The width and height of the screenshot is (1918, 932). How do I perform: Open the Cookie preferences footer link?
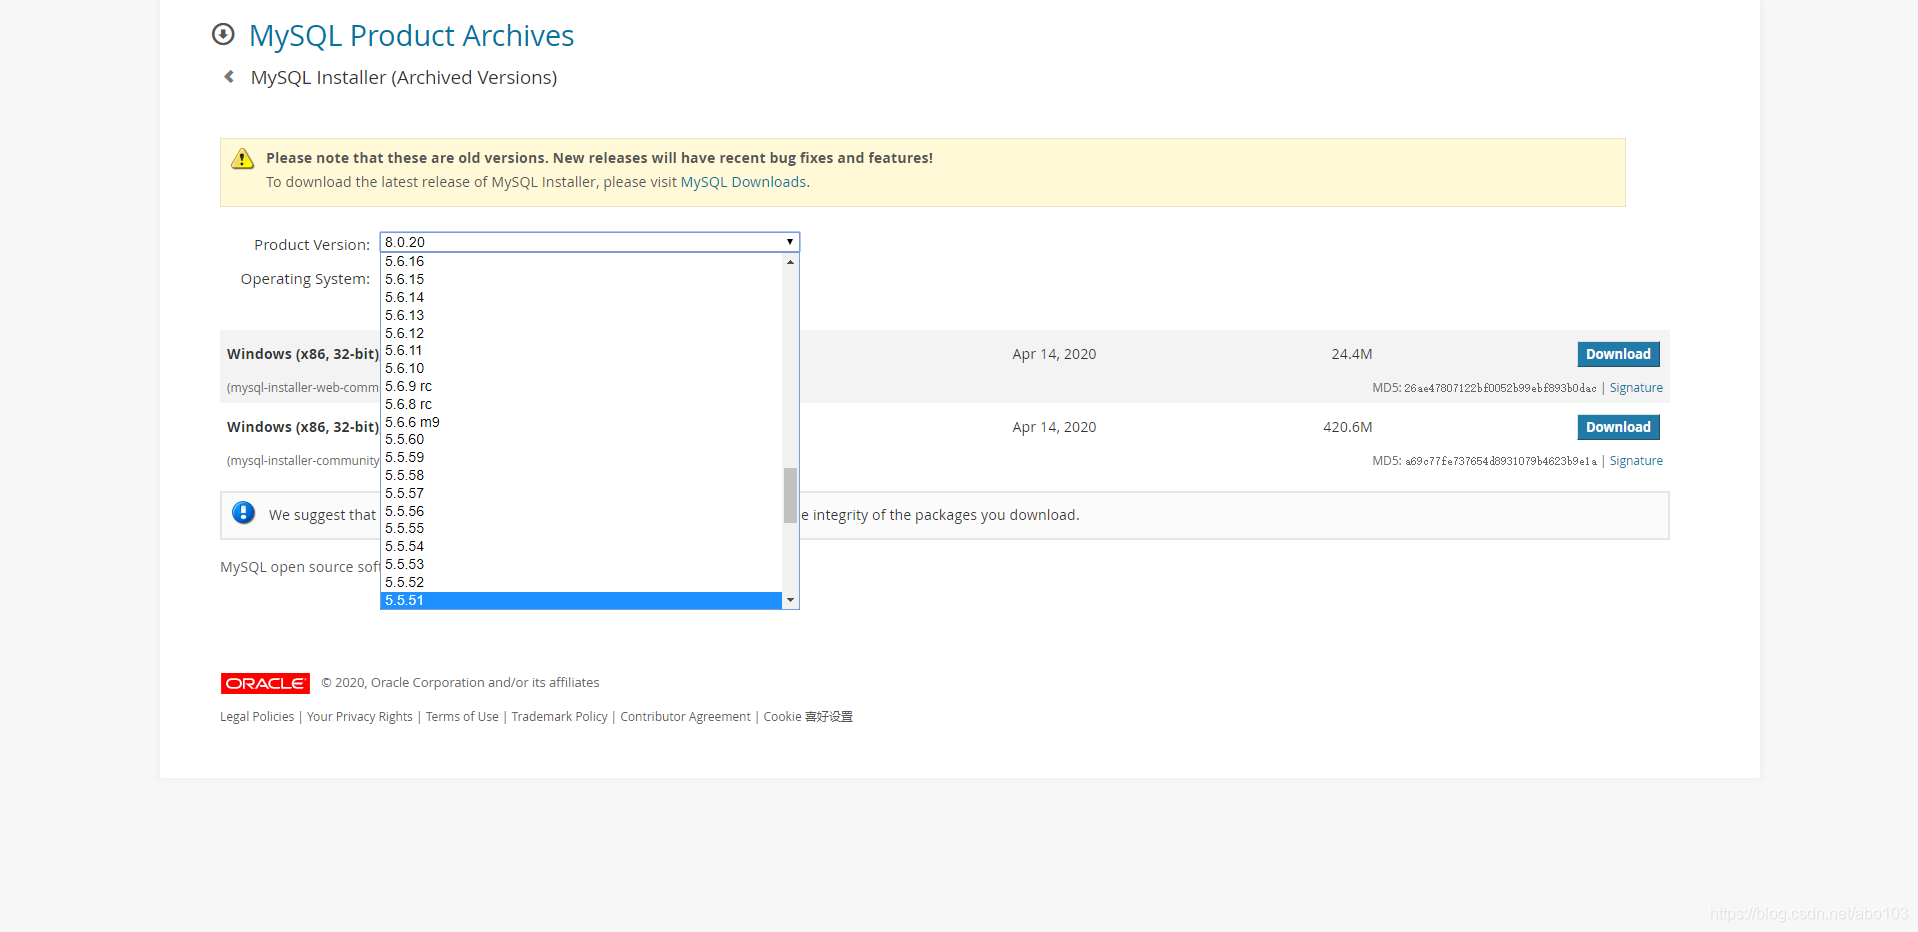tap(808, 717)
